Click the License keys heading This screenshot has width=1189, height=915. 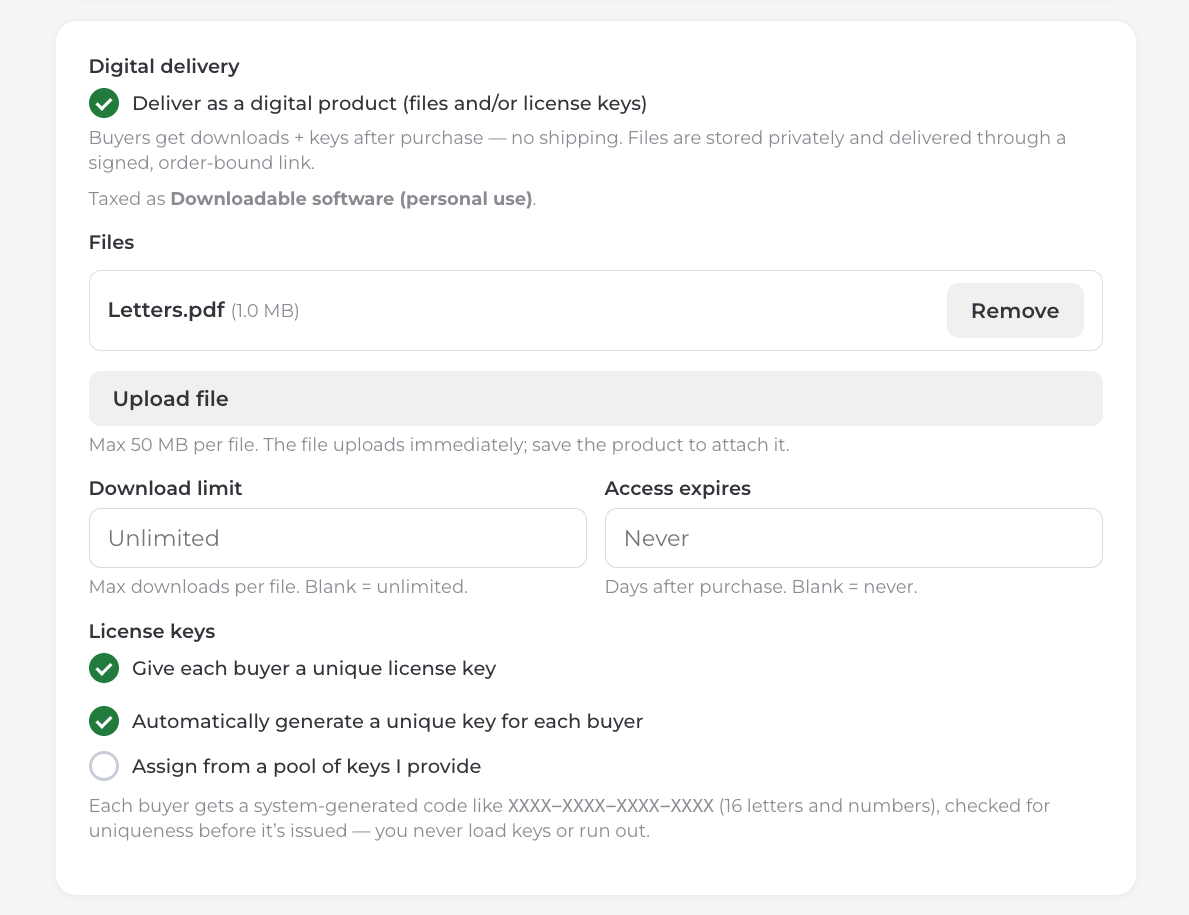(x=152, y=631)
